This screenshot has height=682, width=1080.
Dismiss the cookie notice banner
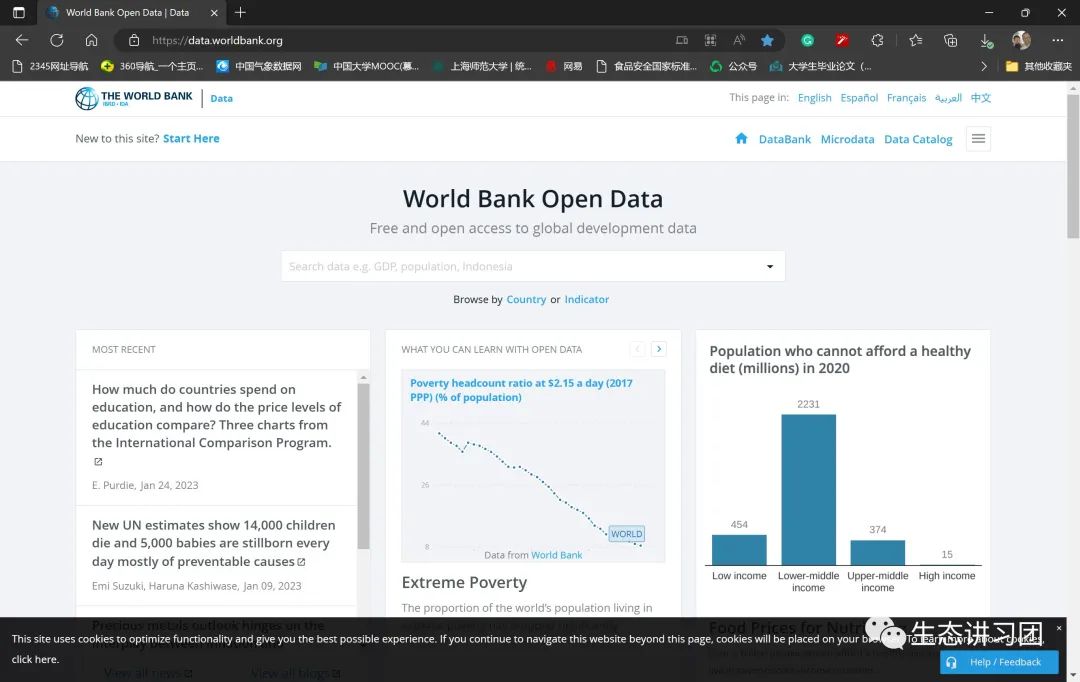click(x=1059, y=628)
